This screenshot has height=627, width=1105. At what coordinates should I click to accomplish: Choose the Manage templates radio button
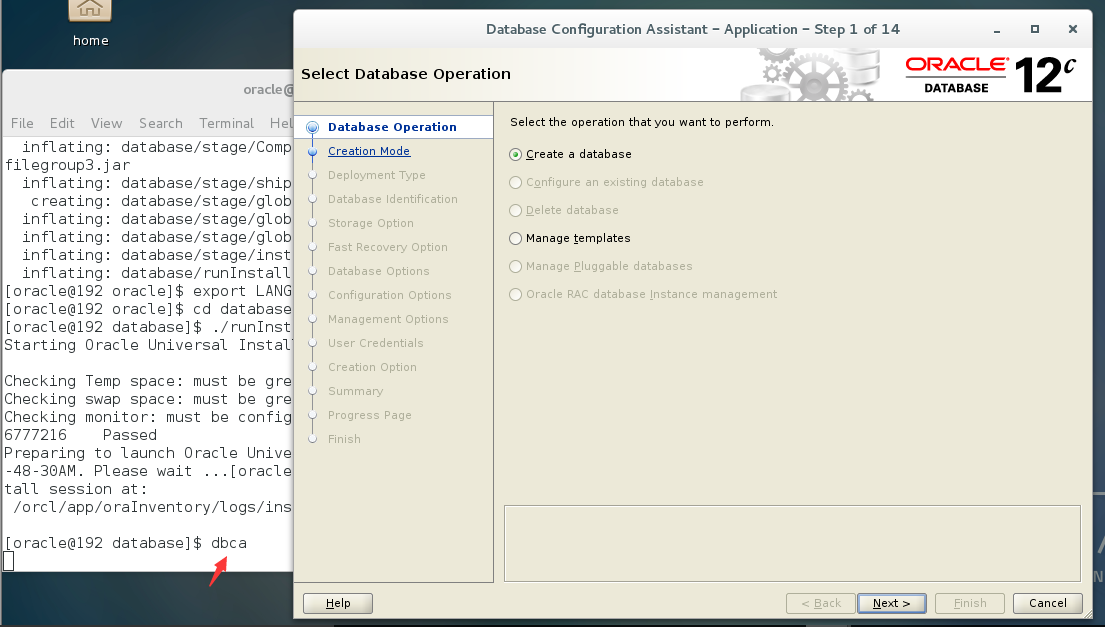516,239
